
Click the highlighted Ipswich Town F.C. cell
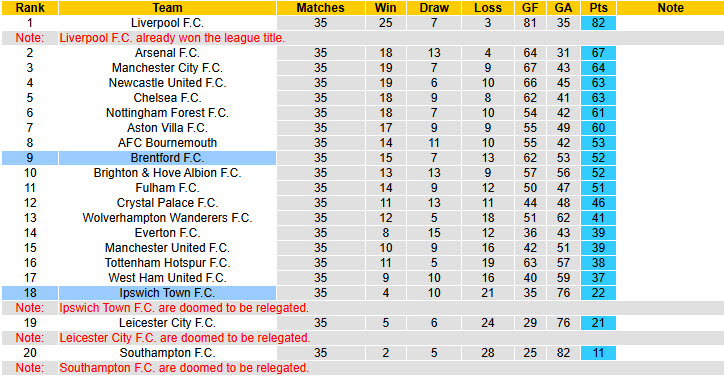tap(167, 293)
